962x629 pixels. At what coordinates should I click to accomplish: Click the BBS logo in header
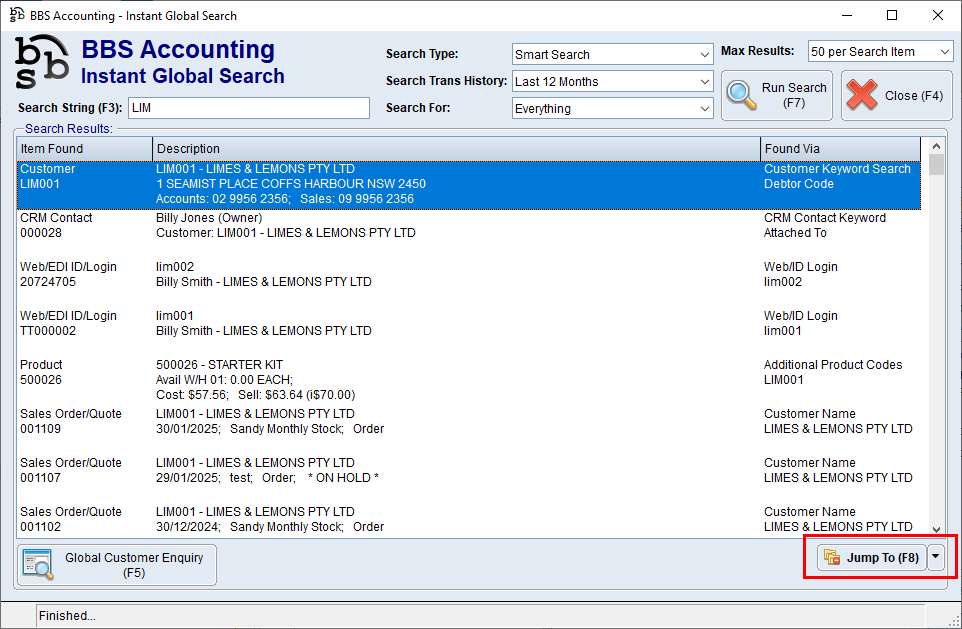(42, 62)
